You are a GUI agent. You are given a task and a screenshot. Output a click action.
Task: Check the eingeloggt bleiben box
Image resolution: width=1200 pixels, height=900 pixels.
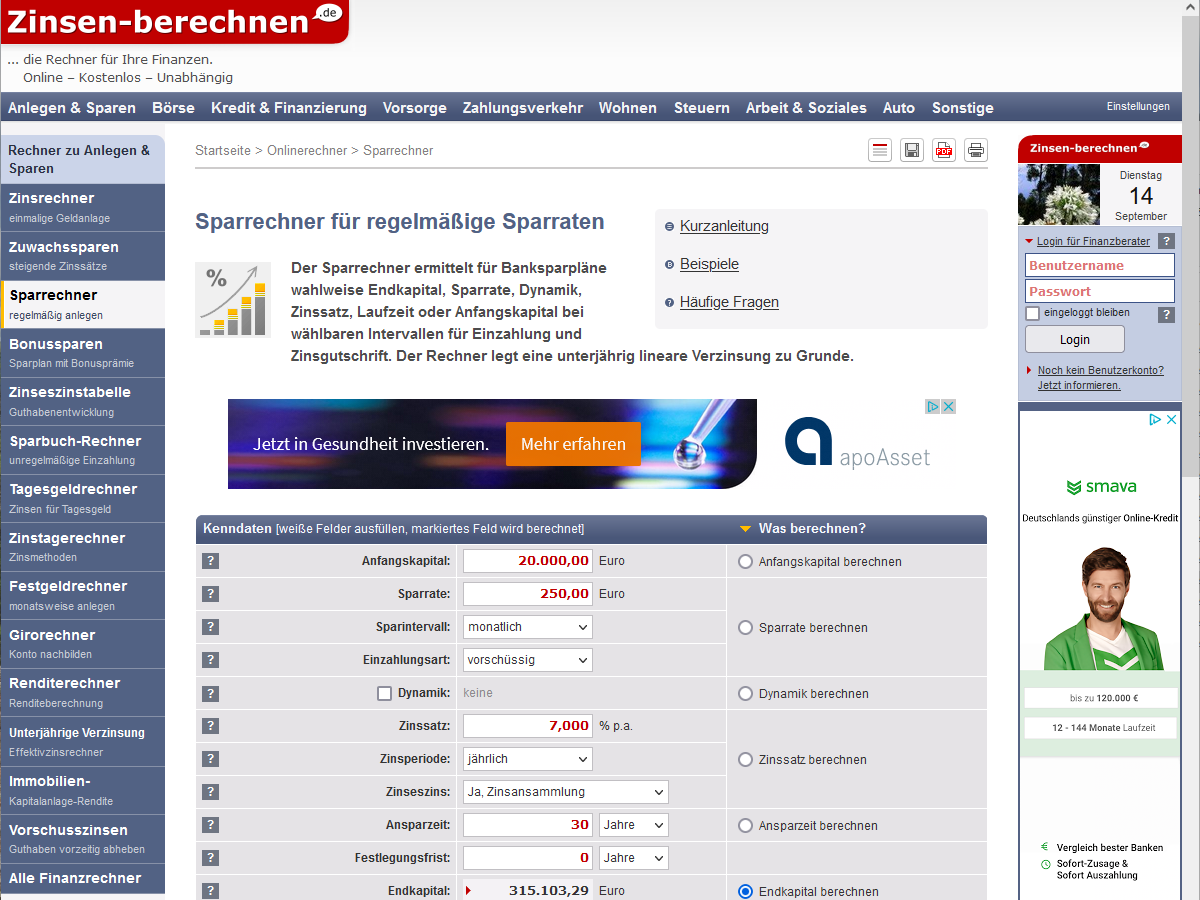(x=1033, y=313)
